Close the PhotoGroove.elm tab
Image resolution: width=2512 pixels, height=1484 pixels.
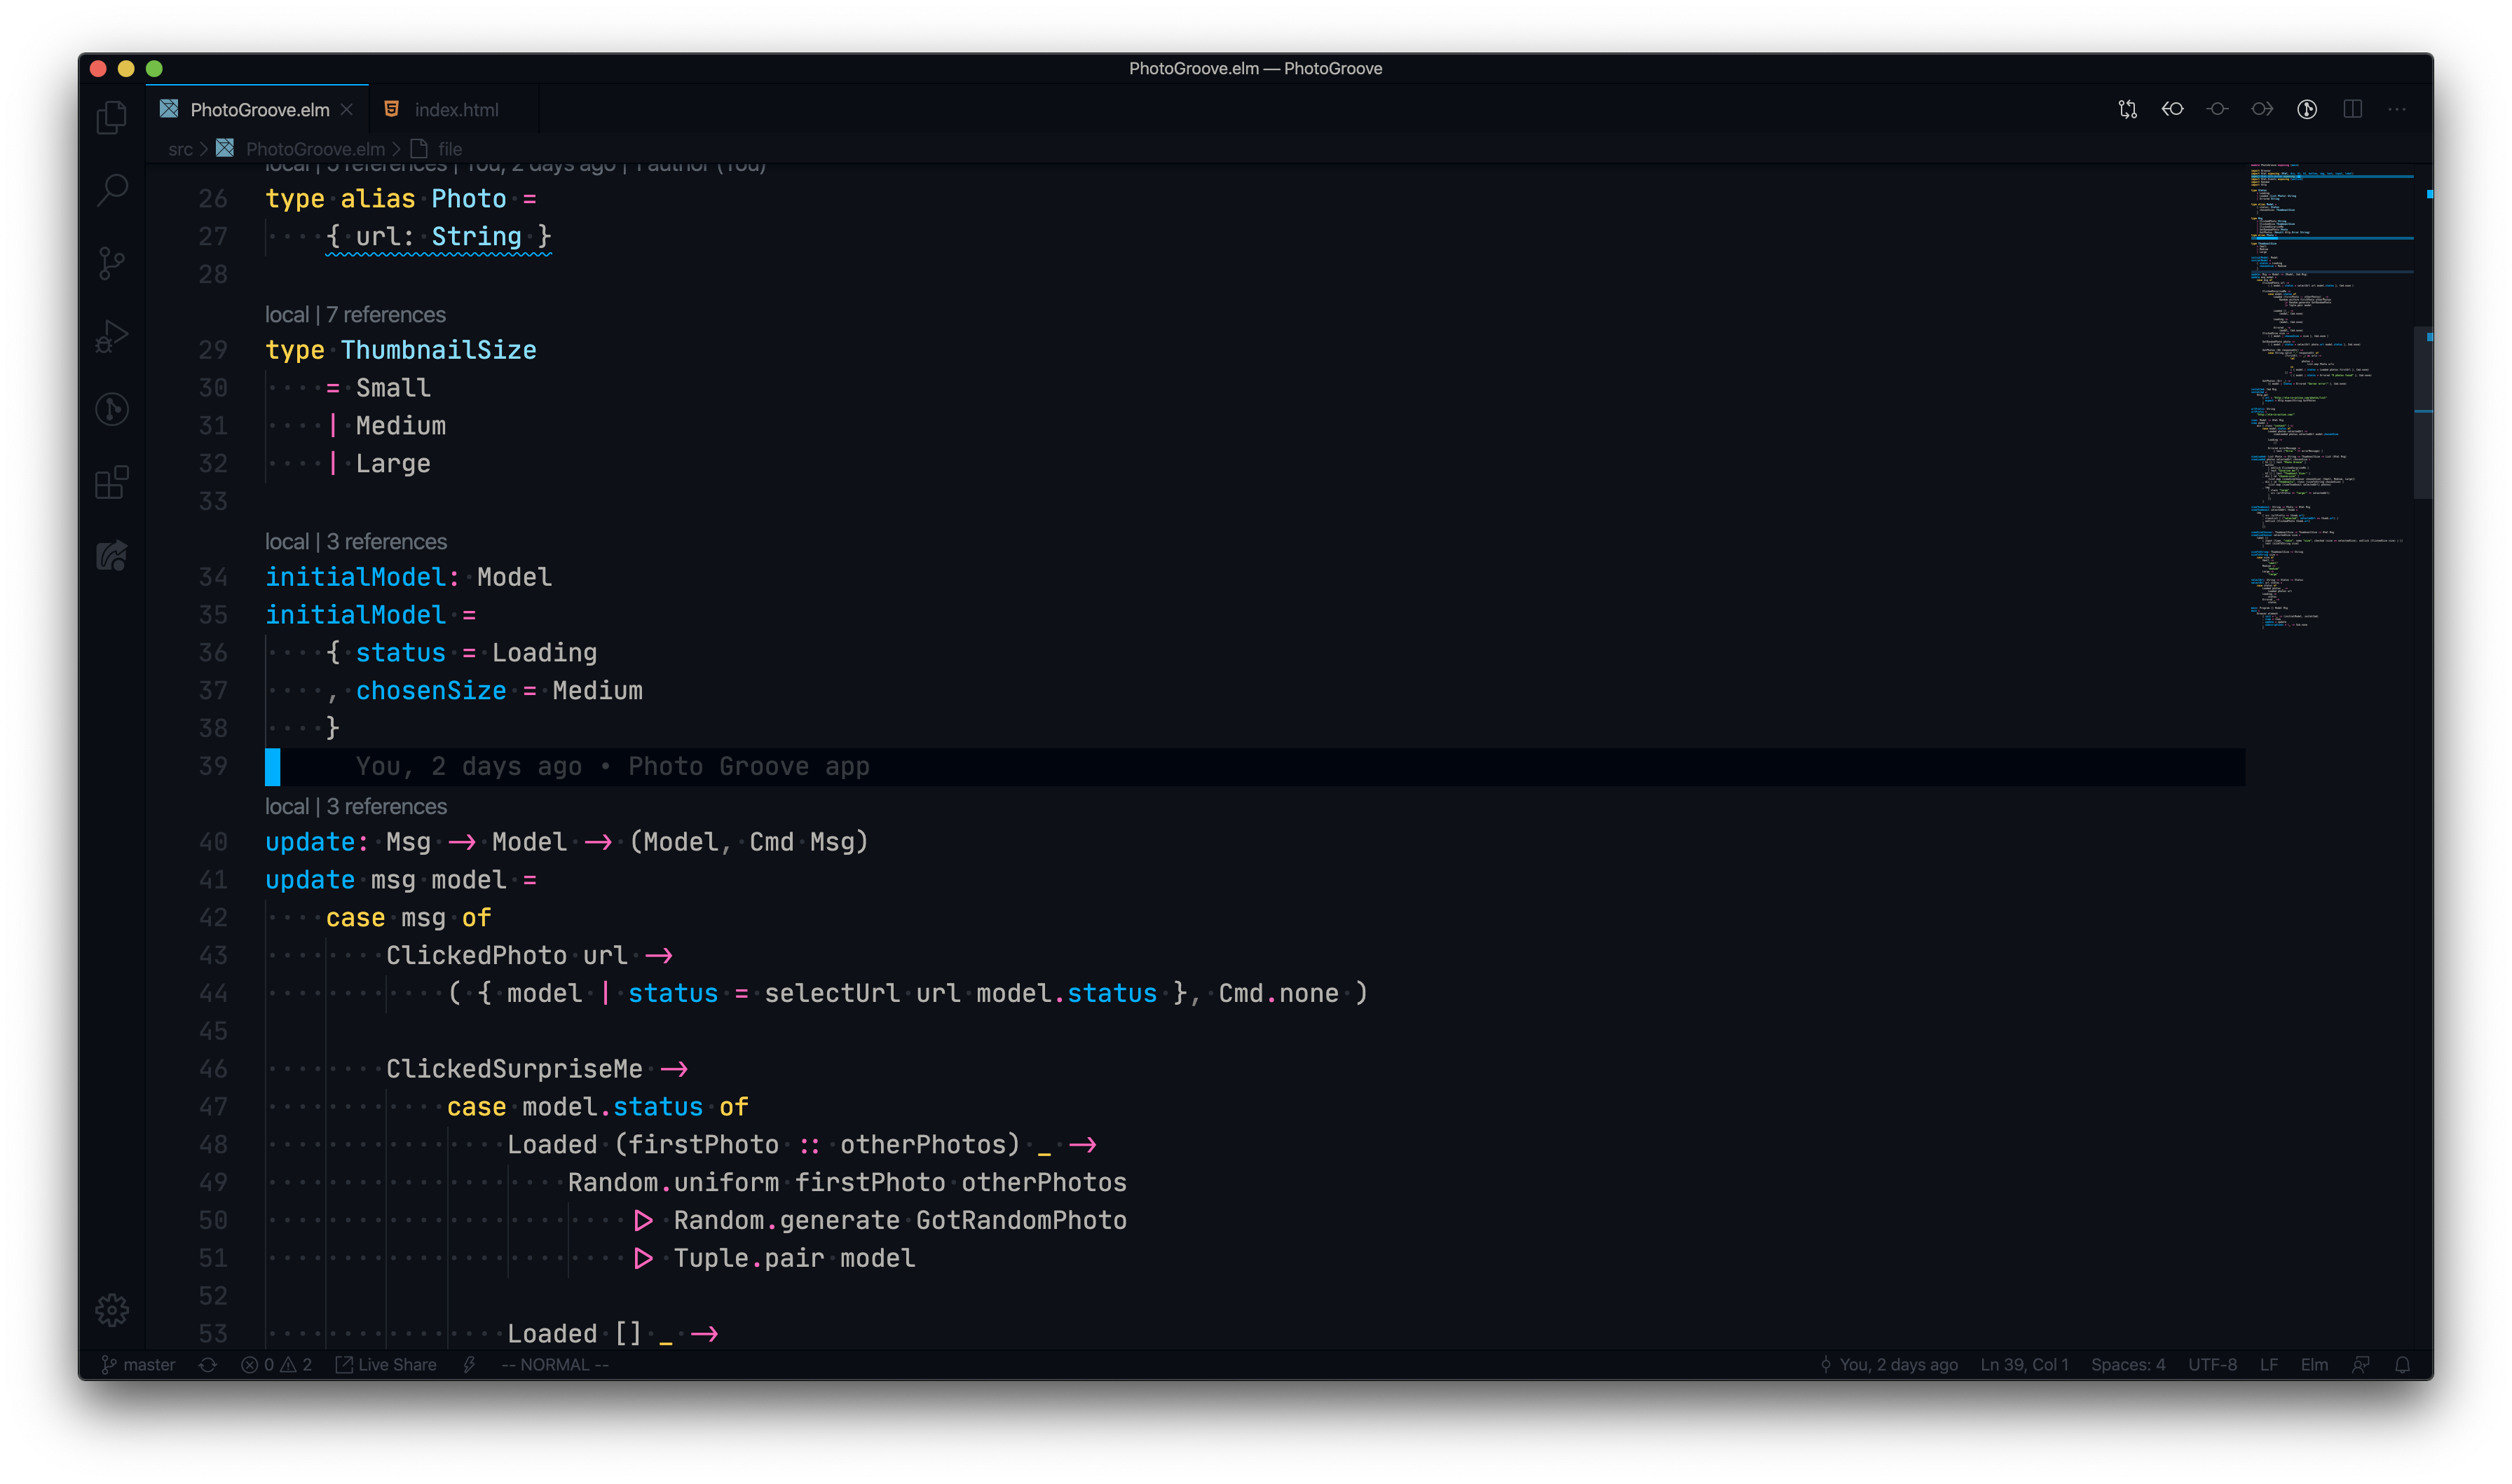347,110
